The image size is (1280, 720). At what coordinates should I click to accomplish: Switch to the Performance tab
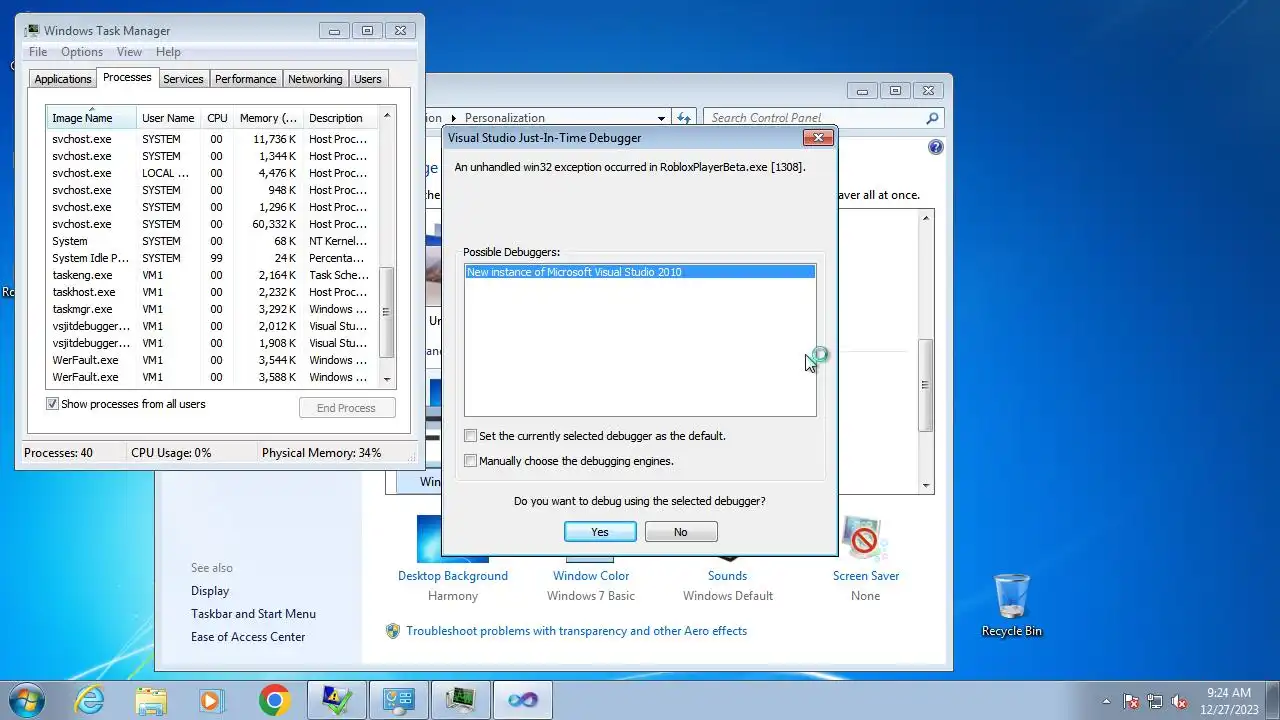[245, 79]
